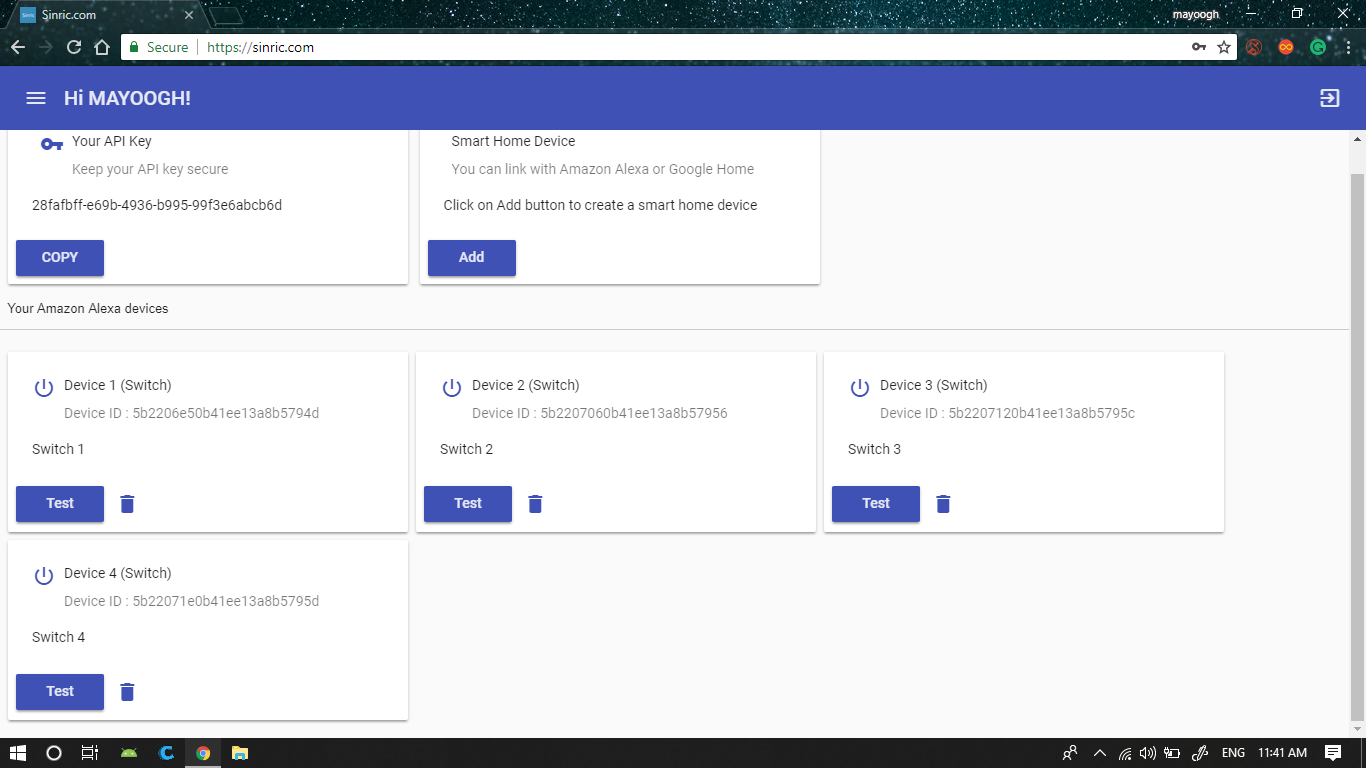1366x768 pixels.
Task: Open Android Studio from the taskbar
Action: 129,753
